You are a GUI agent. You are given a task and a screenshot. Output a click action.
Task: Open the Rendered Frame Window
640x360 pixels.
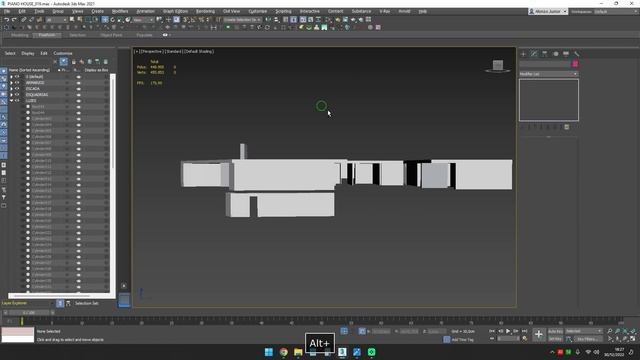[x=345, y=19]
